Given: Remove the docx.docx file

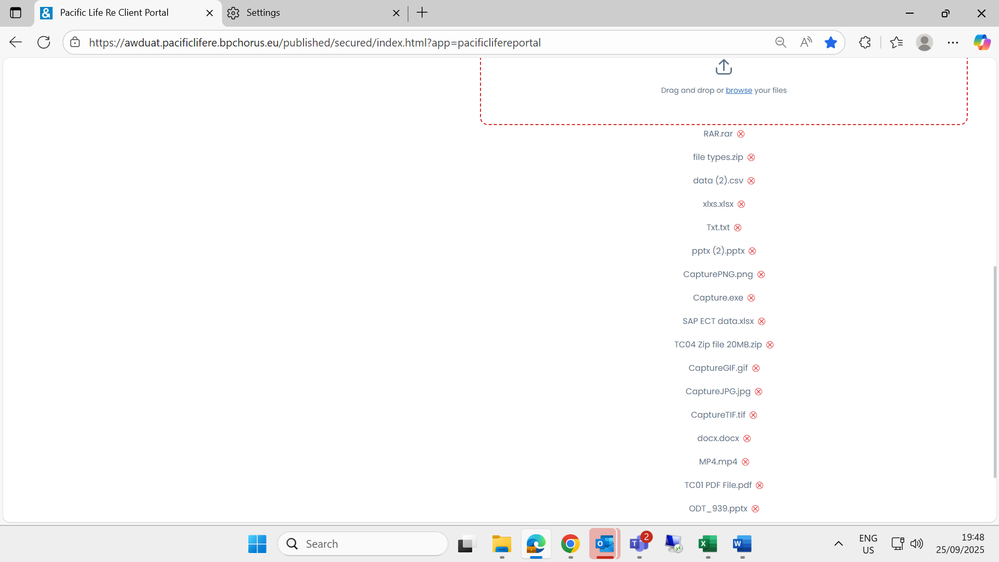Looking at the screenshot, I should 747,438.
